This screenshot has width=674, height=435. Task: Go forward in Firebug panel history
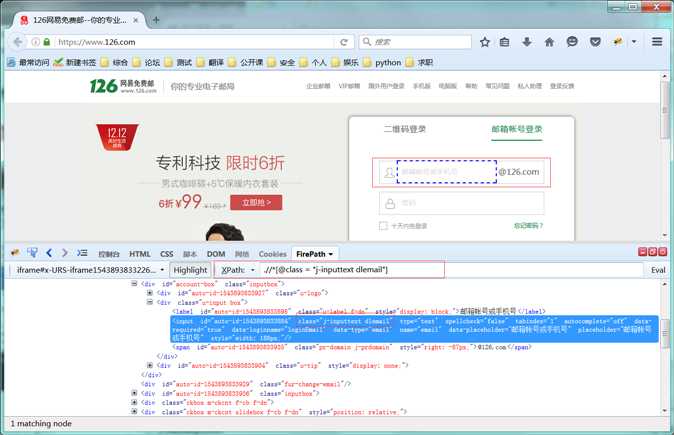point(64,253)
